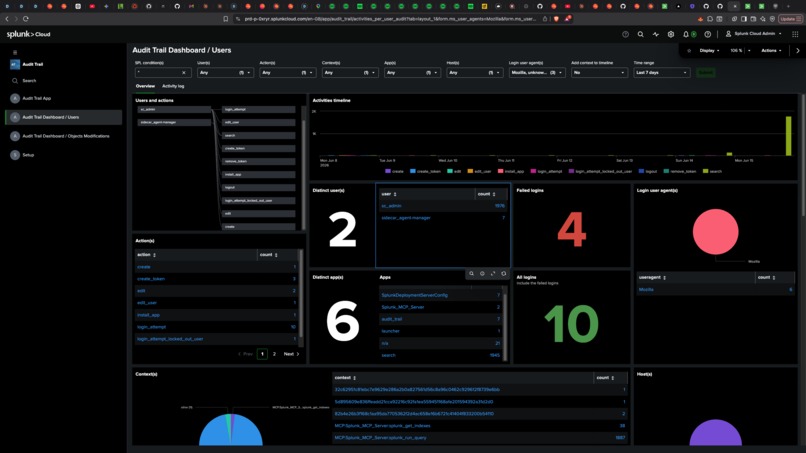Click the Search magnifier in left sidebar
The width and height of the screenshot is (806, 453).
pos(15,81)
